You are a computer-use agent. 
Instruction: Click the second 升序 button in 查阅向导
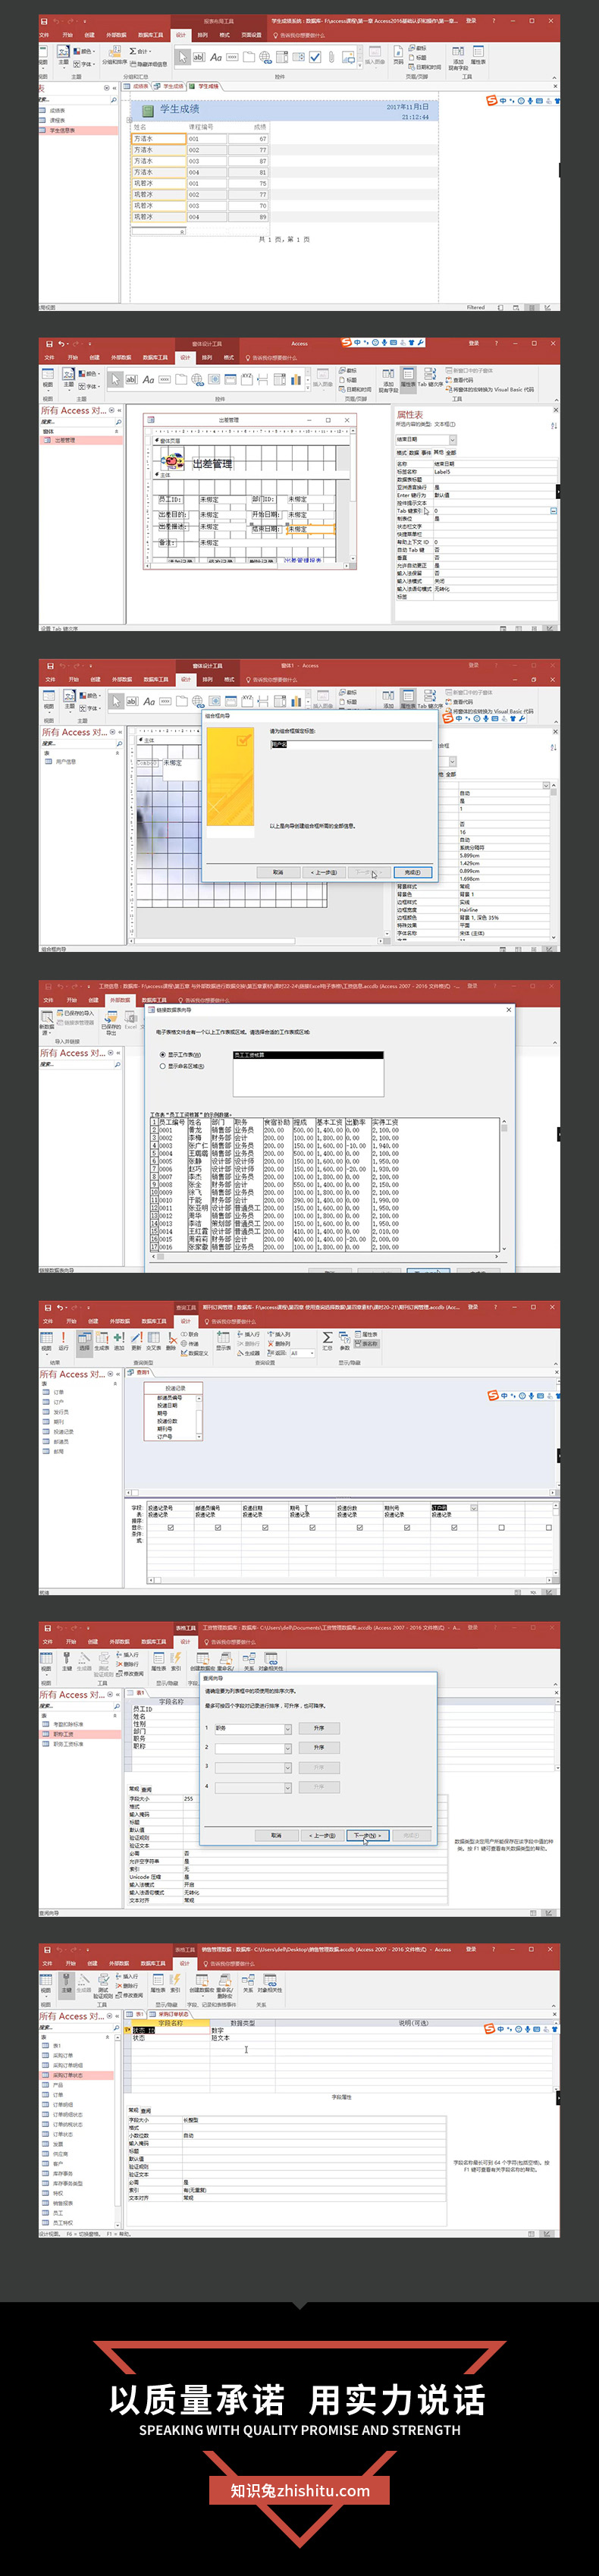pos(319,1748)
